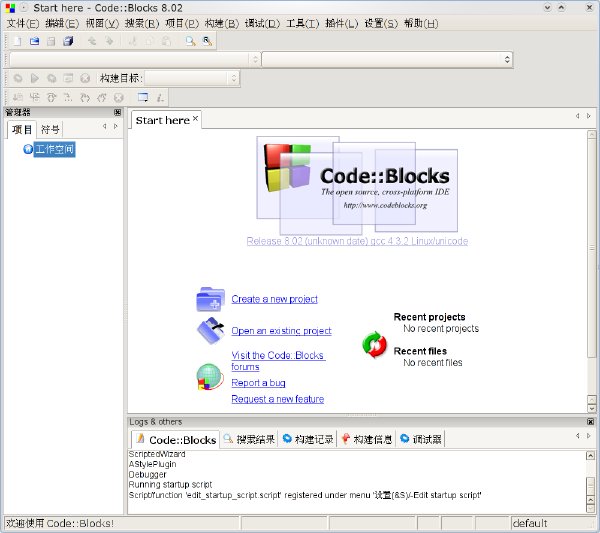Open the left code-completion combo box
Screen dimensions: 600x533
pyautogui.click(x=134, y=59)
